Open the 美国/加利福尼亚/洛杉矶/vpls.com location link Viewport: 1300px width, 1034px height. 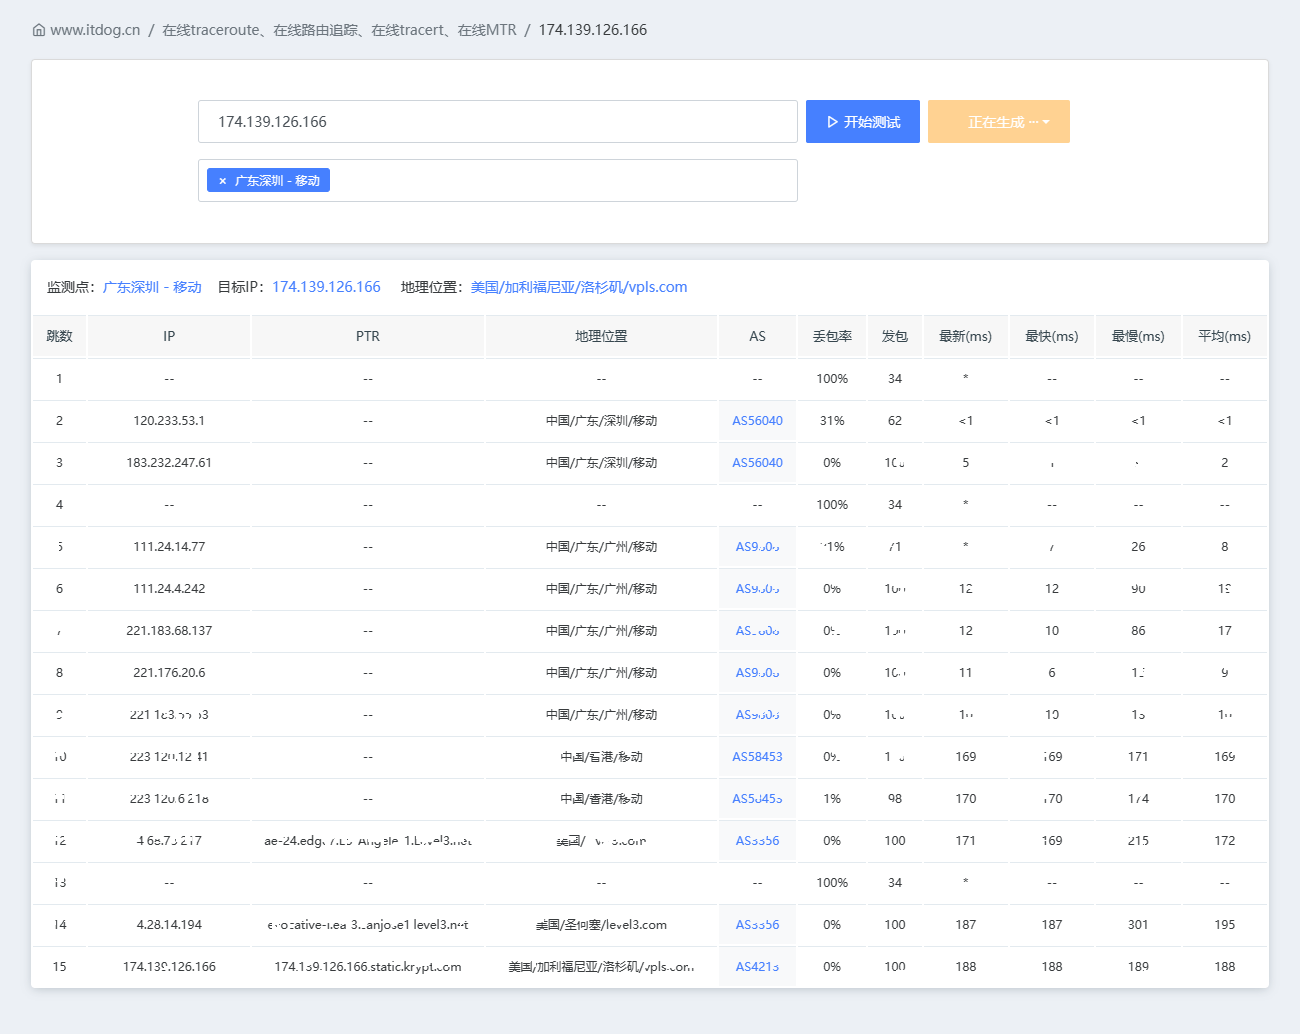pos(579,287)
